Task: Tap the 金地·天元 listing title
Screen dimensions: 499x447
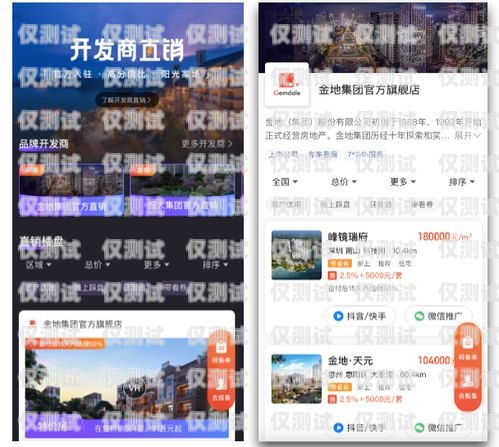Action: click(x=350, y=361)
